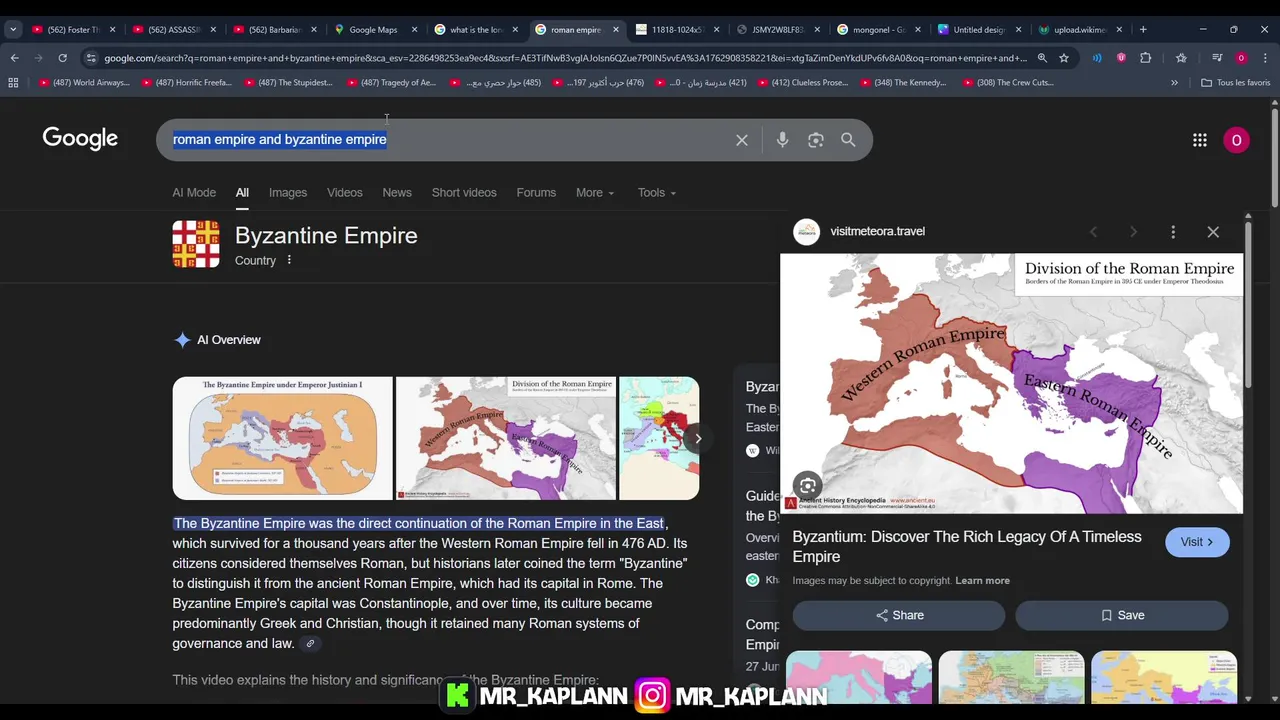Close the image preview panel
The height and width of the screenshot is (720, 1280).
pos(1213,232)
